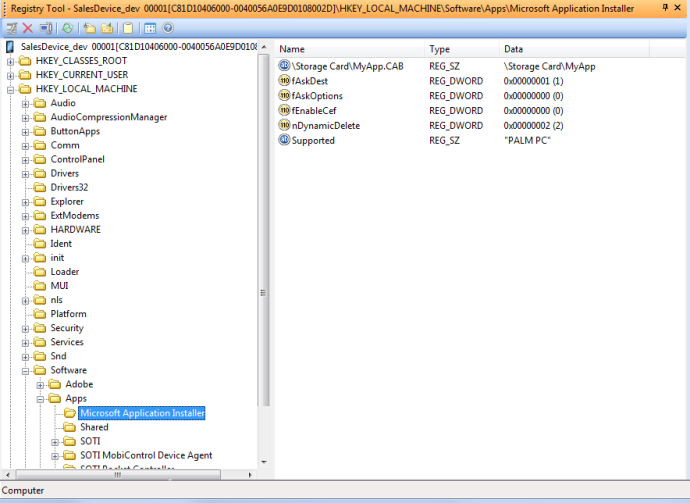Image resolution: width=690 pixels, height=503 pixels.
Task: Click the tree horizontal scrollbar right arrow
Action: pyautogui.click(x=250, y=475)
